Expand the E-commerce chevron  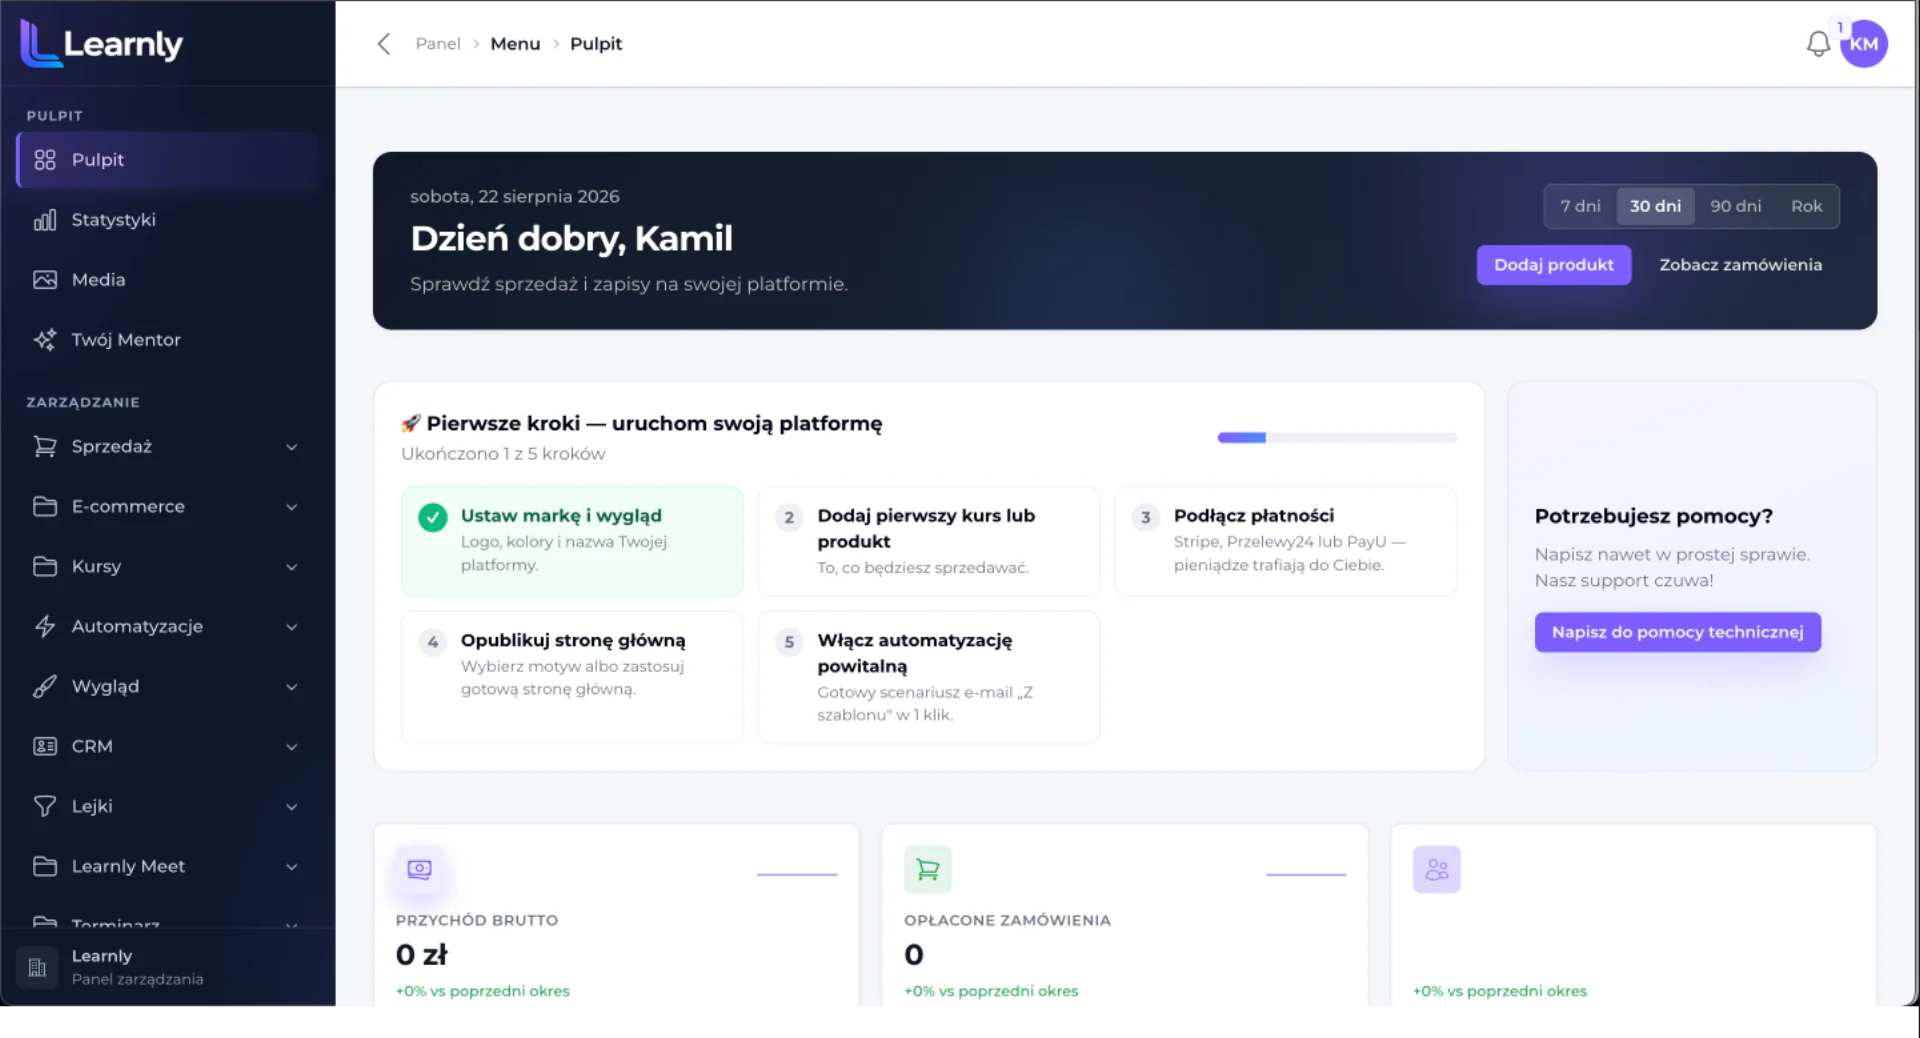292,507
